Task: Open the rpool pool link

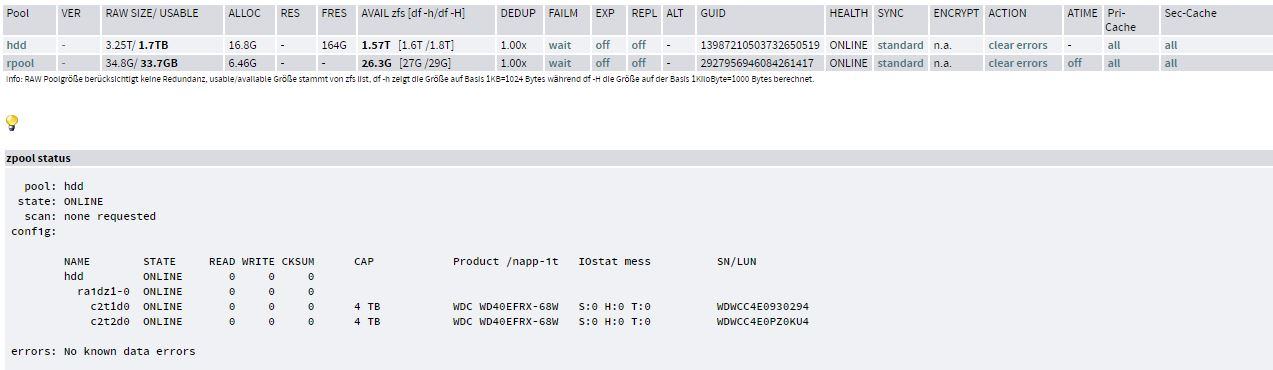Action: click(x=20, y=63)
